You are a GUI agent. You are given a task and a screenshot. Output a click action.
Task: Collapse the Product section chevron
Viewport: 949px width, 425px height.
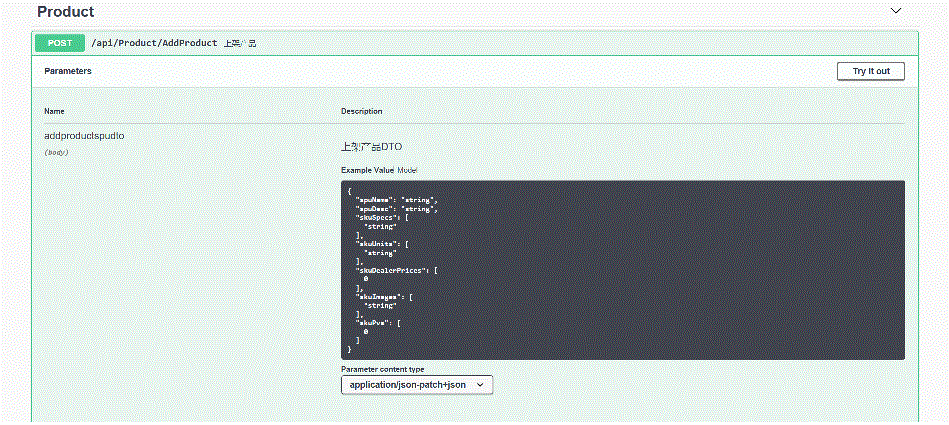tap(896, 11)
